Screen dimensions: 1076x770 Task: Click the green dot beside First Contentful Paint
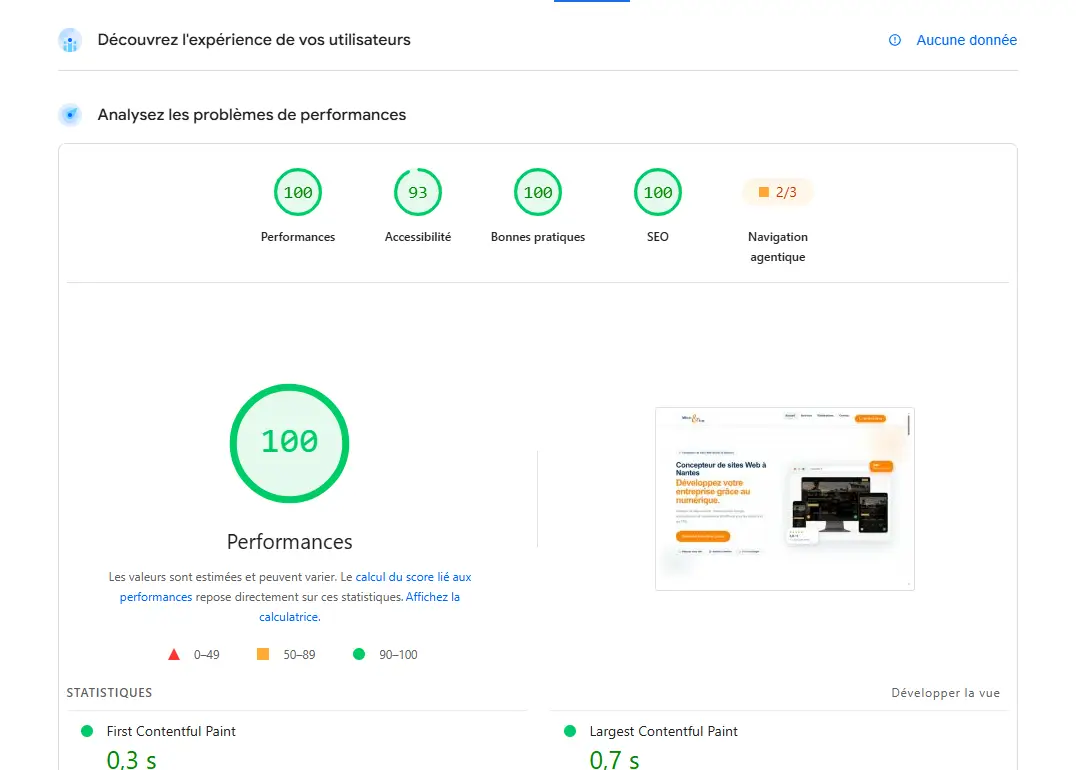click(x=87, y=731)
